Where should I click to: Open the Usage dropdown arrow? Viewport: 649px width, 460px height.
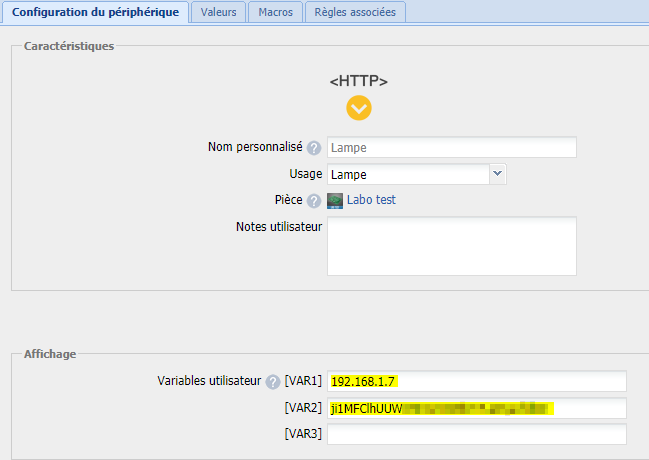(x=497, y=174)
